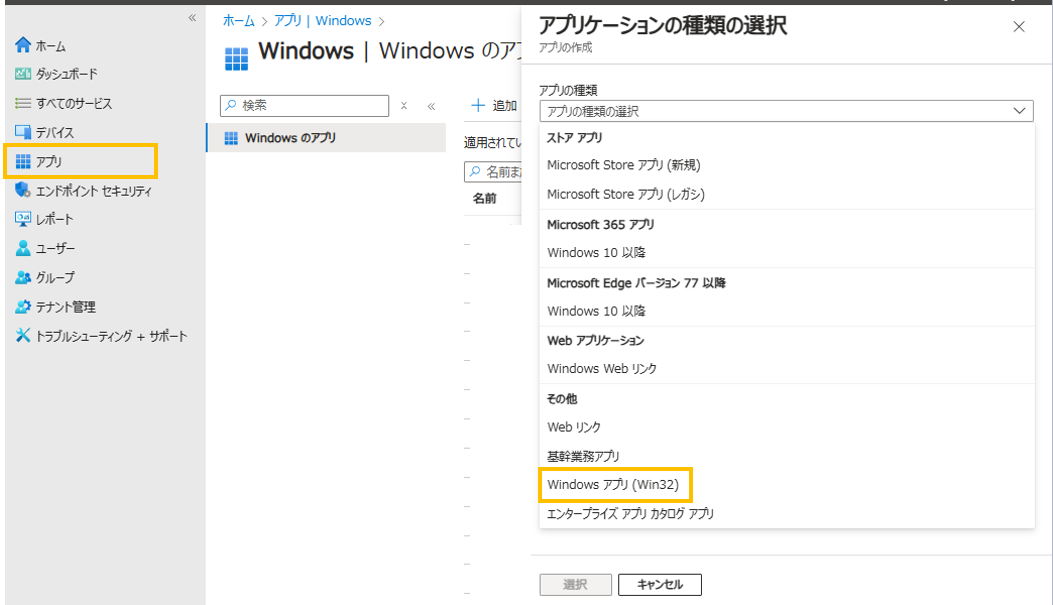Click the ストア アプリ group heading
Viewport: 1053px width, 605px height.
click(x=575, y=138)
